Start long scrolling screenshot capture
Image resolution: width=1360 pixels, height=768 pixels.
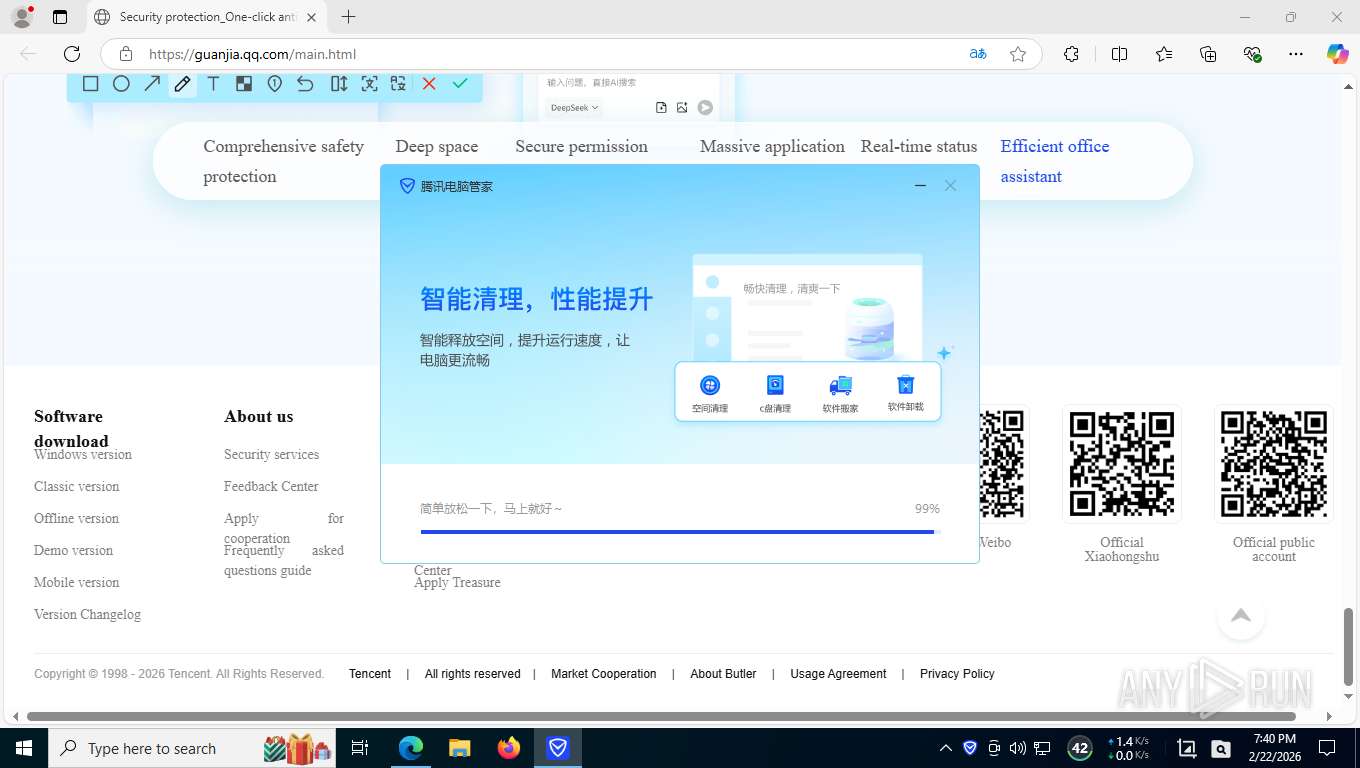[339, 84]
